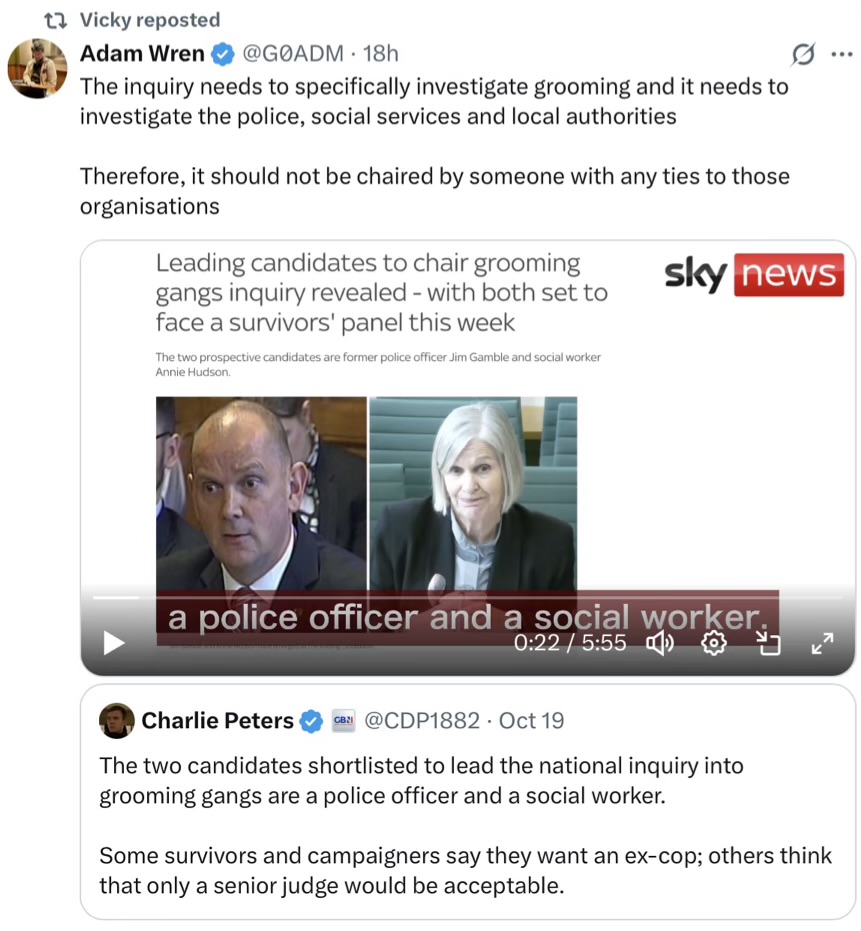Image resolution: width=861 pixels, height=931 pixels.
Task: Click the Vicky reposted label
Action: 150,20
